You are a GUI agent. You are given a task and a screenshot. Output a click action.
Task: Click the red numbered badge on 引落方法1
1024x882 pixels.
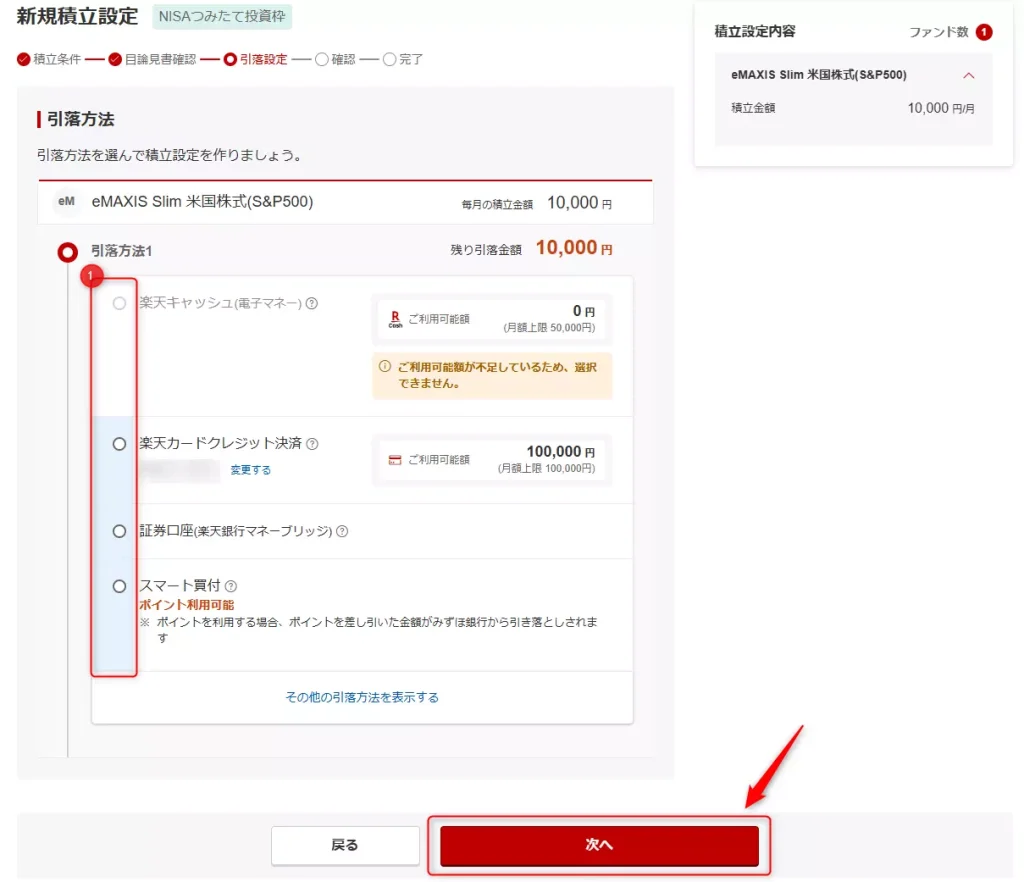(x=93, y=274)
